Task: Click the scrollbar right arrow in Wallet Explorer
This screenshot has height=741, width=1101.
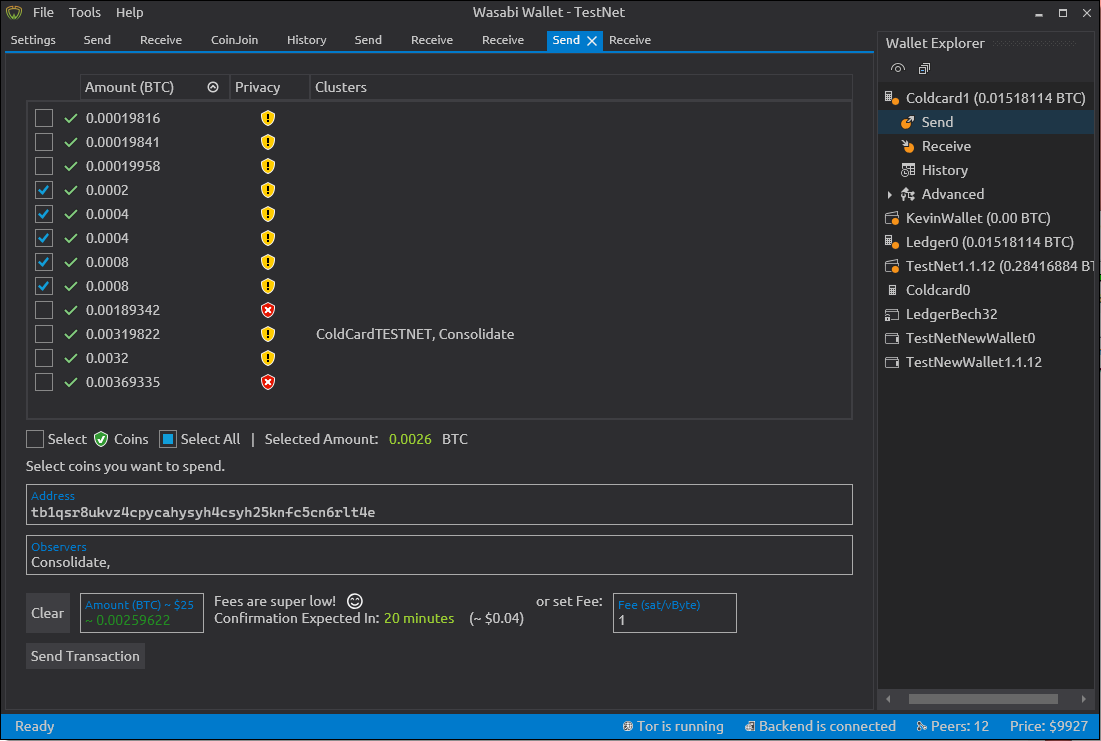Action: click(1083, 699)
